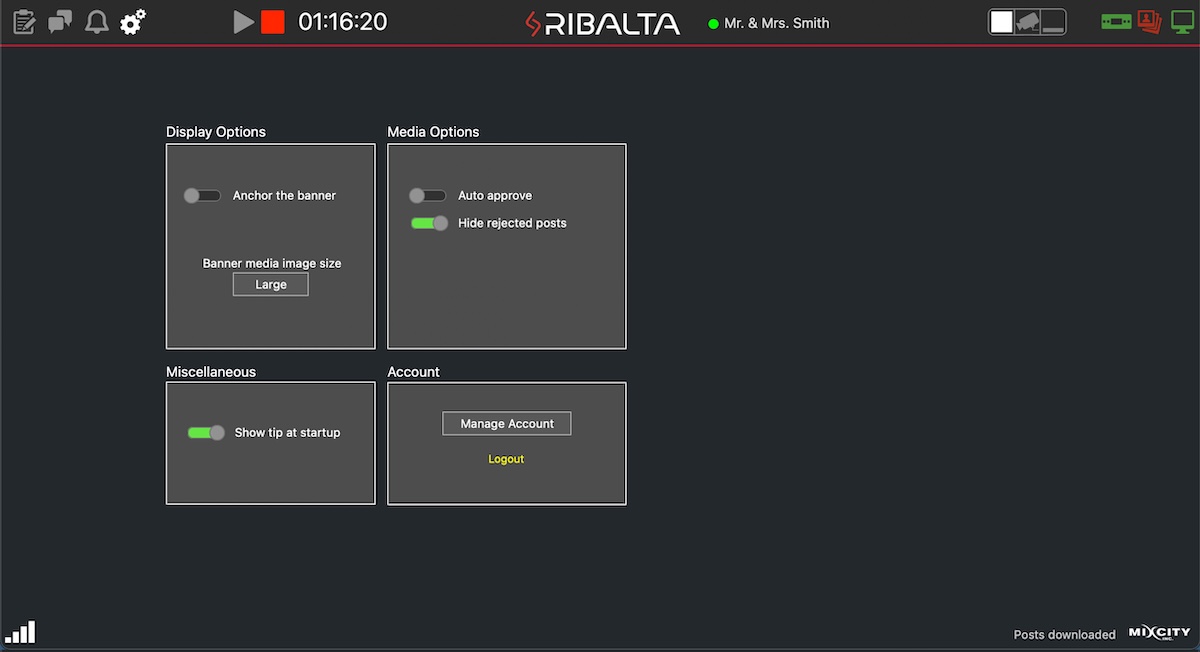Click the signal strength bars icon
Viewport: 1200px width, 652px height.
[x=22, y=631]
